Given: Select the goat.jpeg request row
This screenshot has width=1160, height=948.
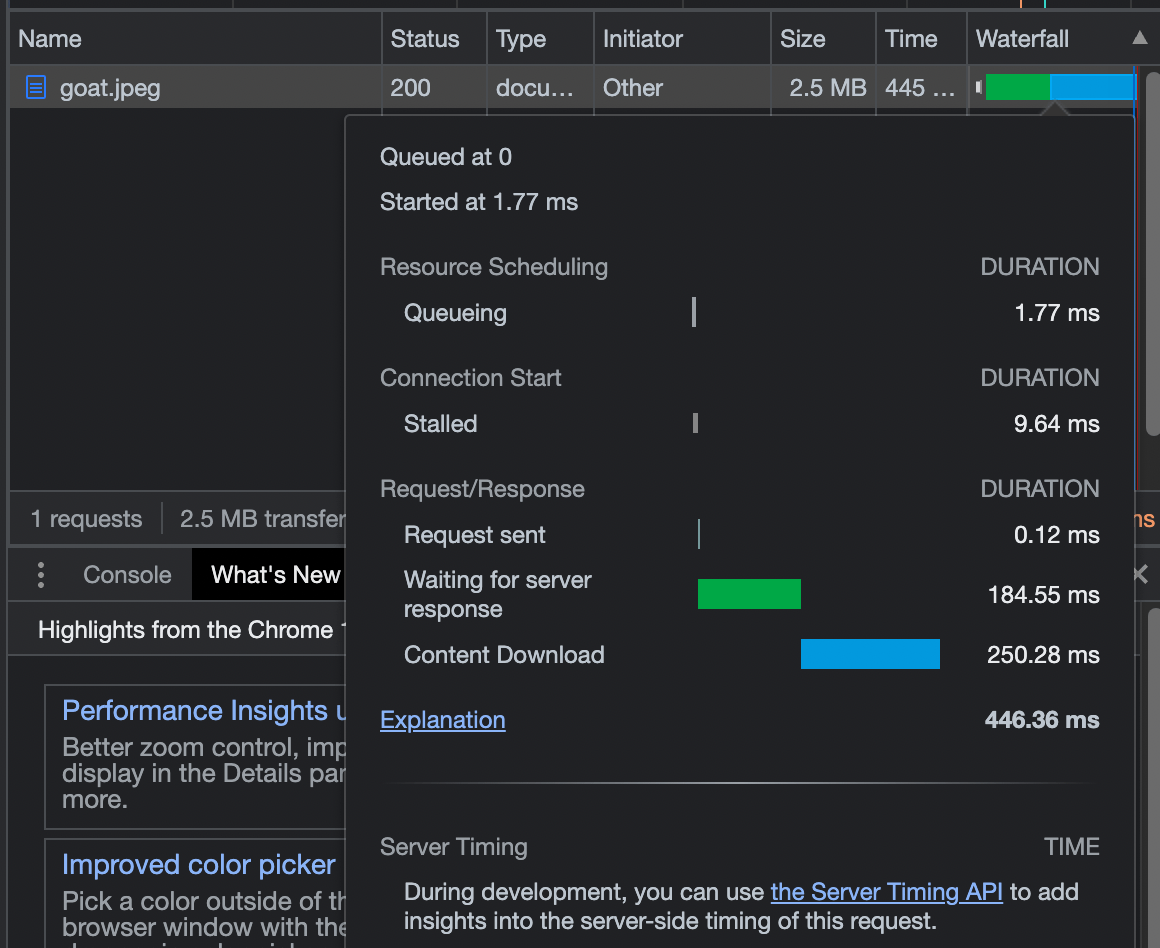Looking at the screenshot, I should coord(571,87).
